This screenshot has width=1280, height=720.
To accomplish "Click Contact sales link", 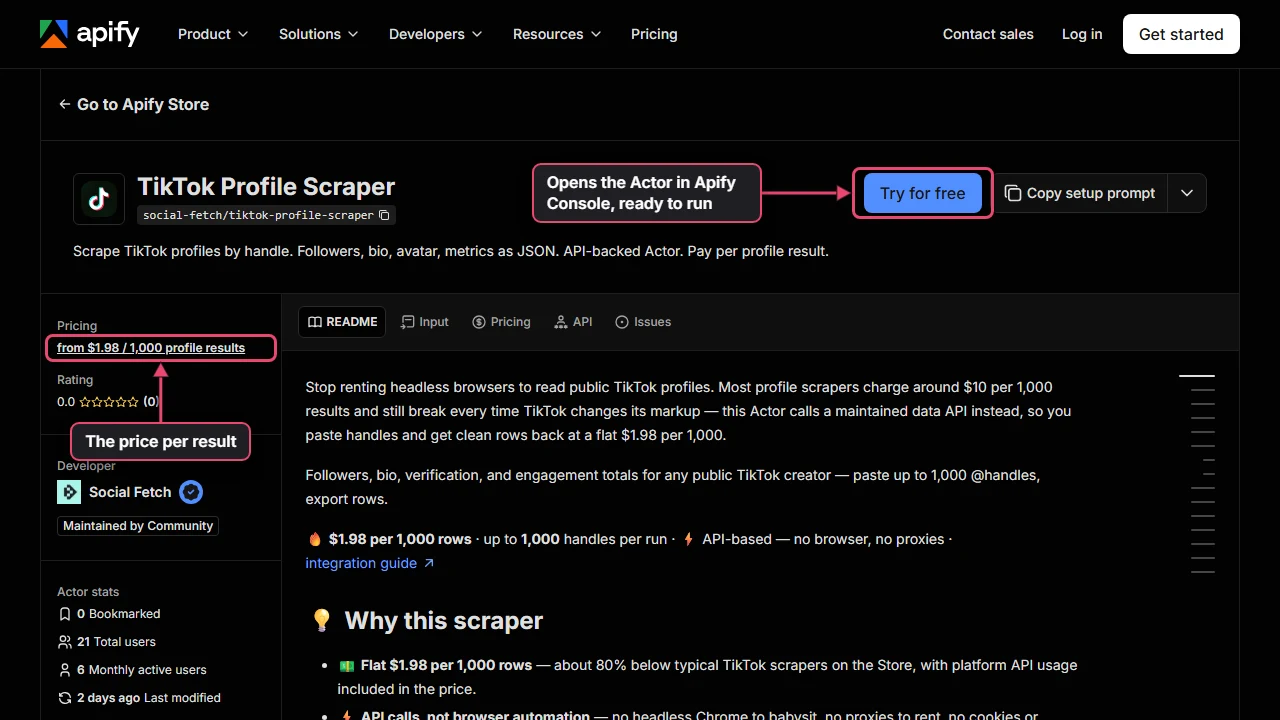I will (x=988, y=34).
